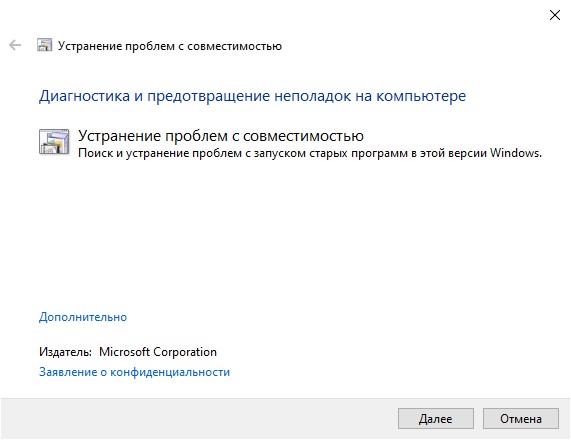Click the large compatibility troubleshooter icon

54,142
